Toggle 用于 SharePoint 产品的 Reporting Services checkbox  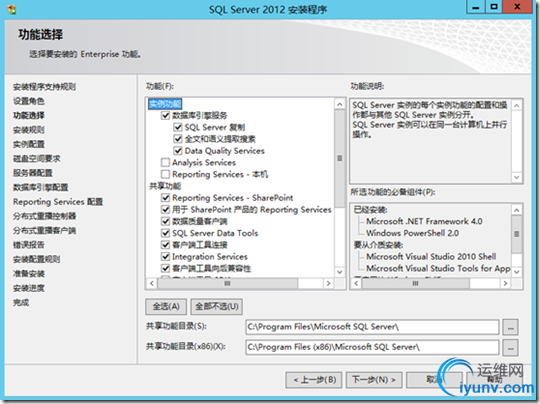pos(166,209)
